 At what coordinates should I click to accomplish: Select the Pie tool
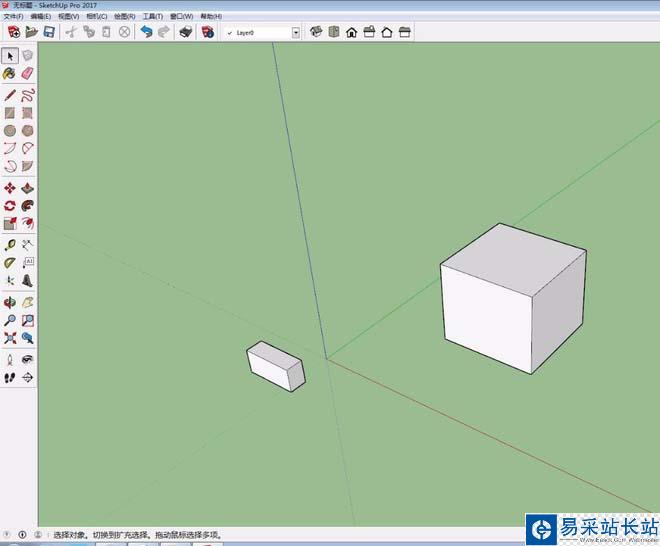(x=27, y=166)
